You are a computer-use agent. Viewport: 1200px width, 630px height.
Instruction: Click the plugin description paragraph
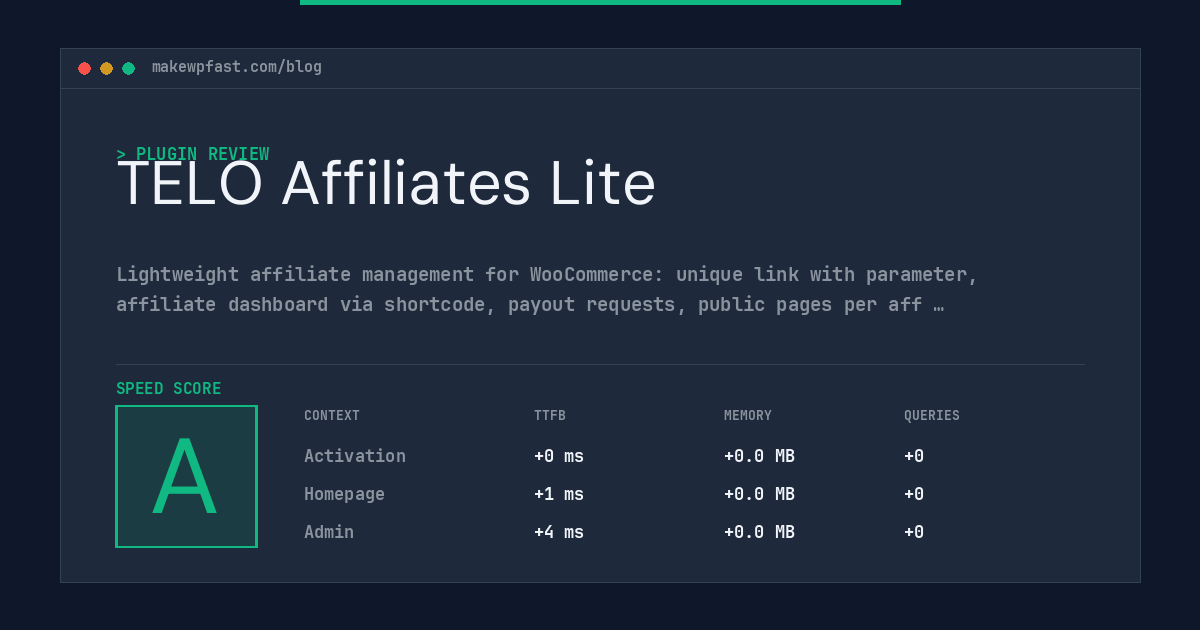point(547,289)
